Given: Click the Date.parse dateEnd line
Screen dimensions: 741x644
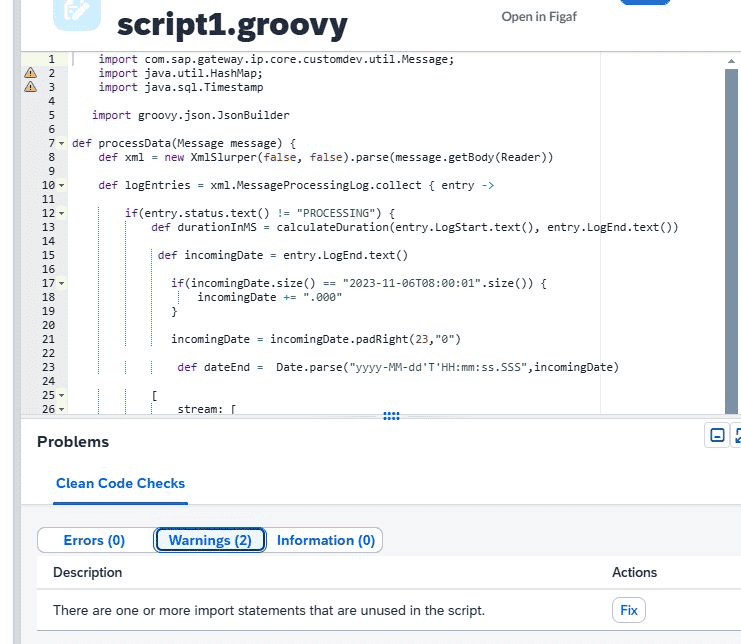Looking at the screenshot, I should 398,367.
